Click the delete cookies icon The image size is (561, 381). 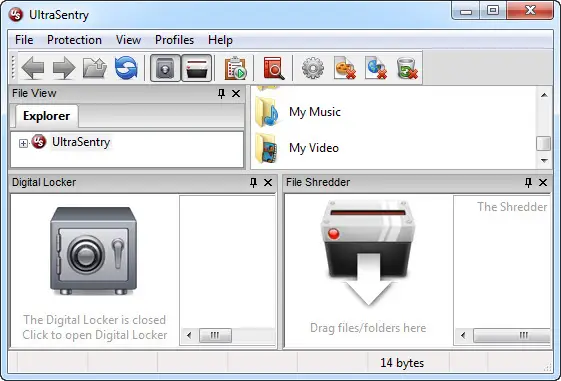(345, 68)
